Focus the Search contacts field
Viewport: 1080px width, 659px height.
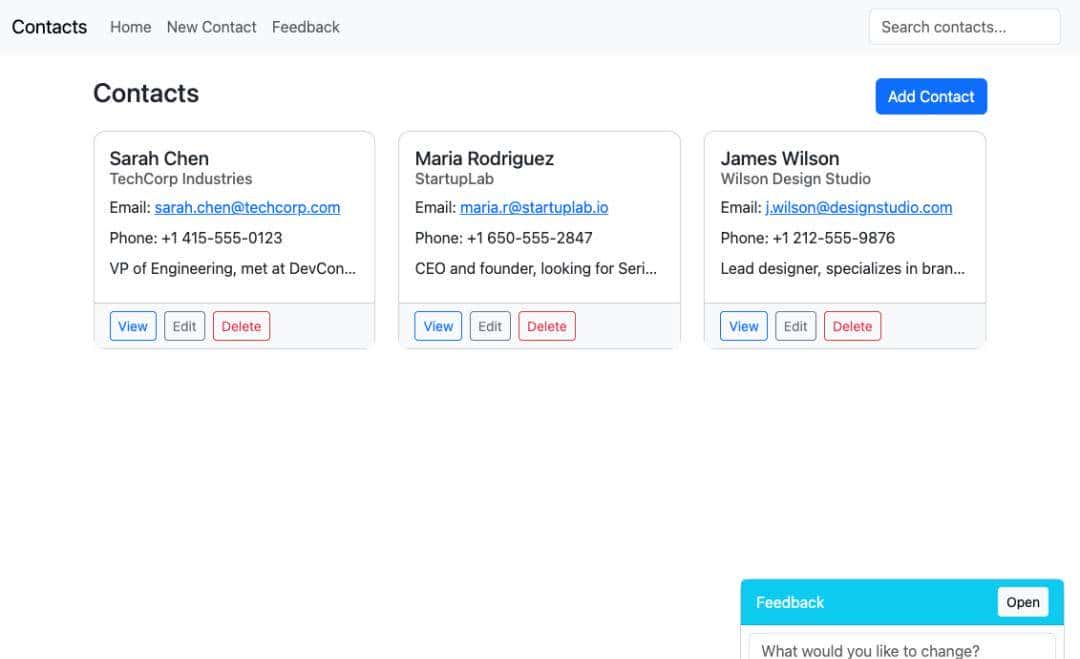pos(963,27)
